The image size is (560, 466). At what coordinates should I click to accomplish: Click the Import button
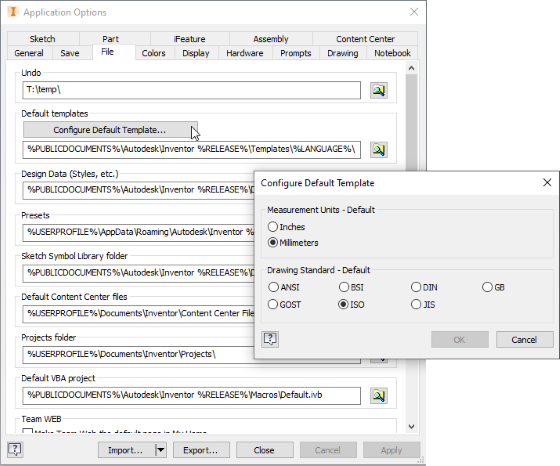pos(127,450)
